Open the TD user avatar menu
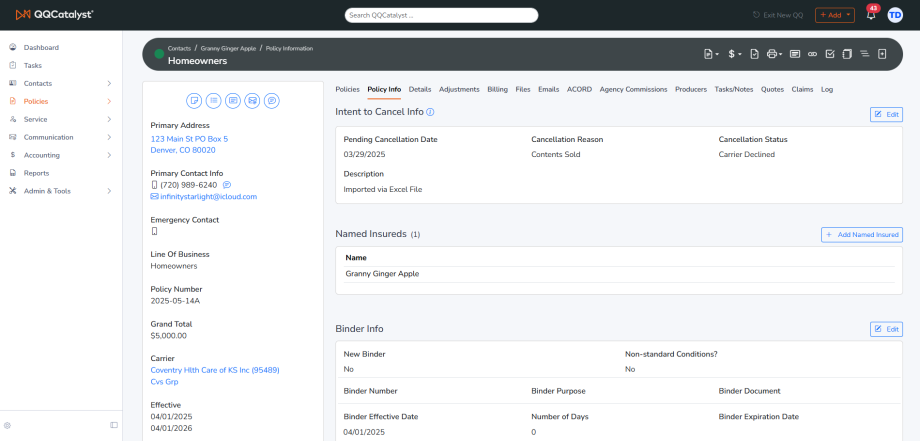 pos(895,15)
